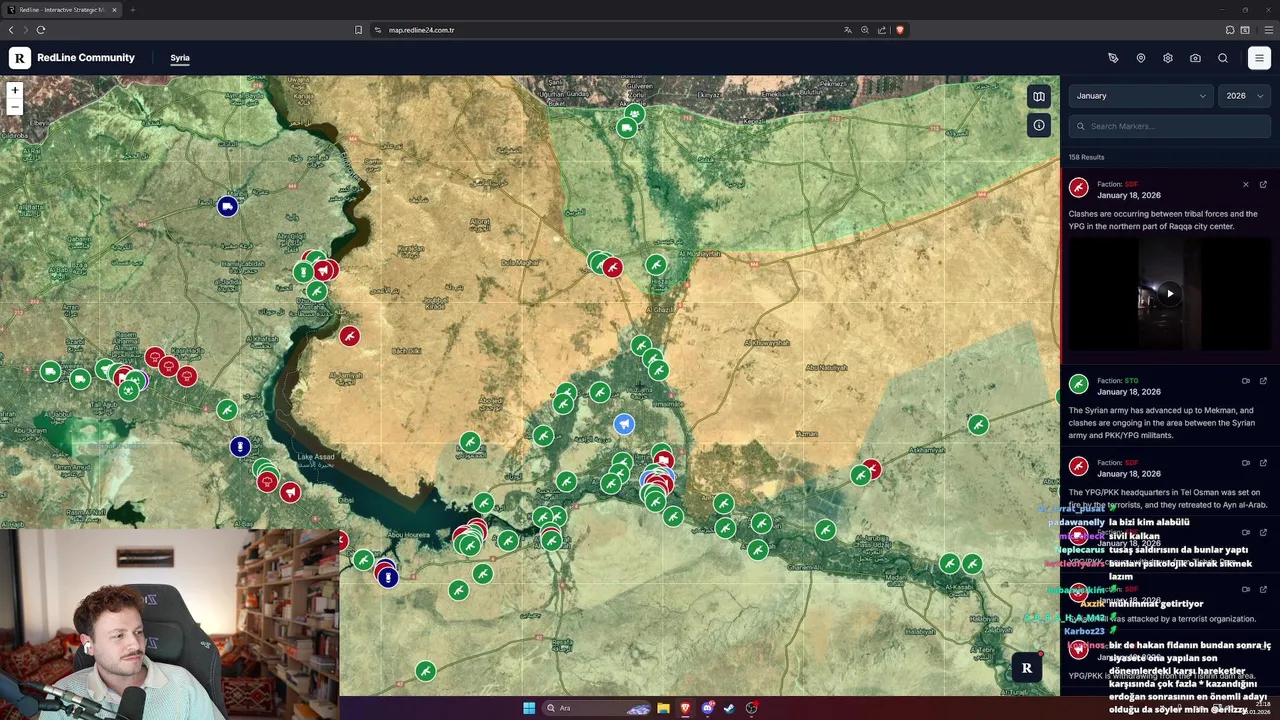The image size is (1280, 720).
Task: Focus the Search Markers input field
Action: coord(1170,126)
